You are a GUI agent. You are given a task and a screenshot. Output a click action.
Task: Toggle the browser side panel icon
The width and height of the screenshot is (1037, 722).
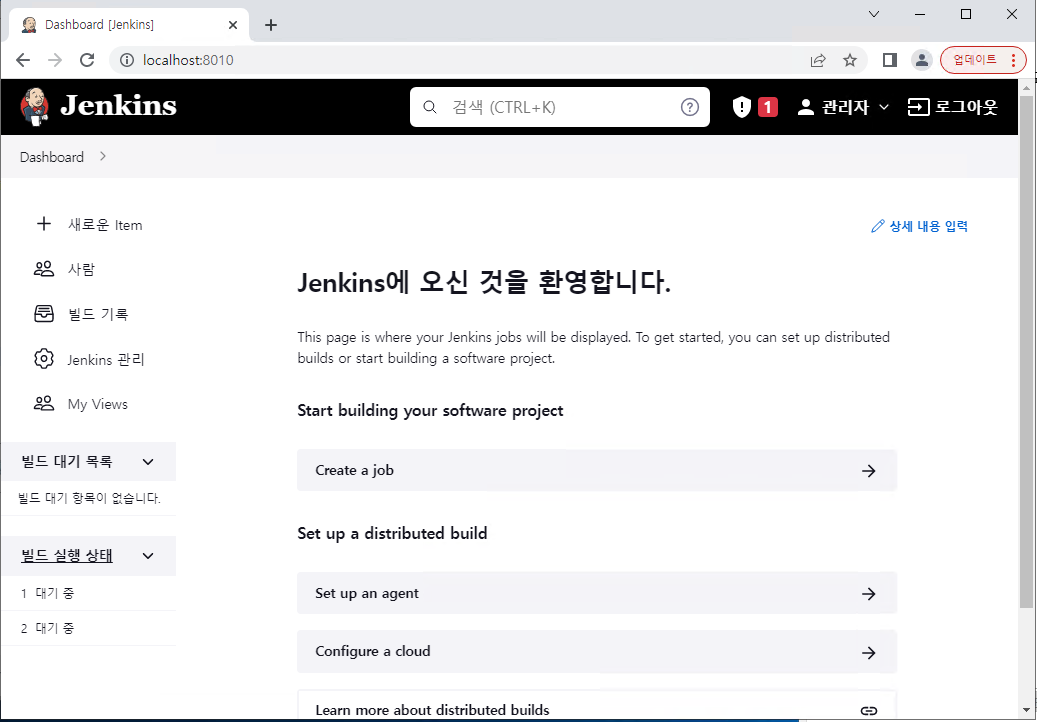coord(890,60)
